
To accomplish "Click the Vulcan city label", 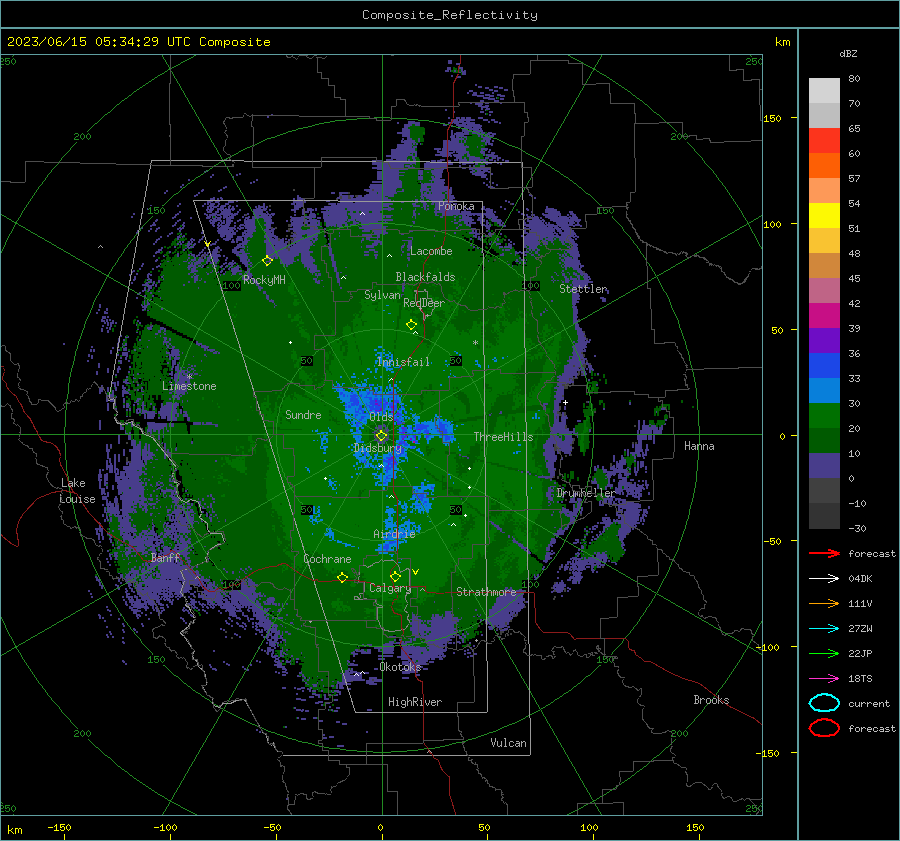I will click(509, 743).
